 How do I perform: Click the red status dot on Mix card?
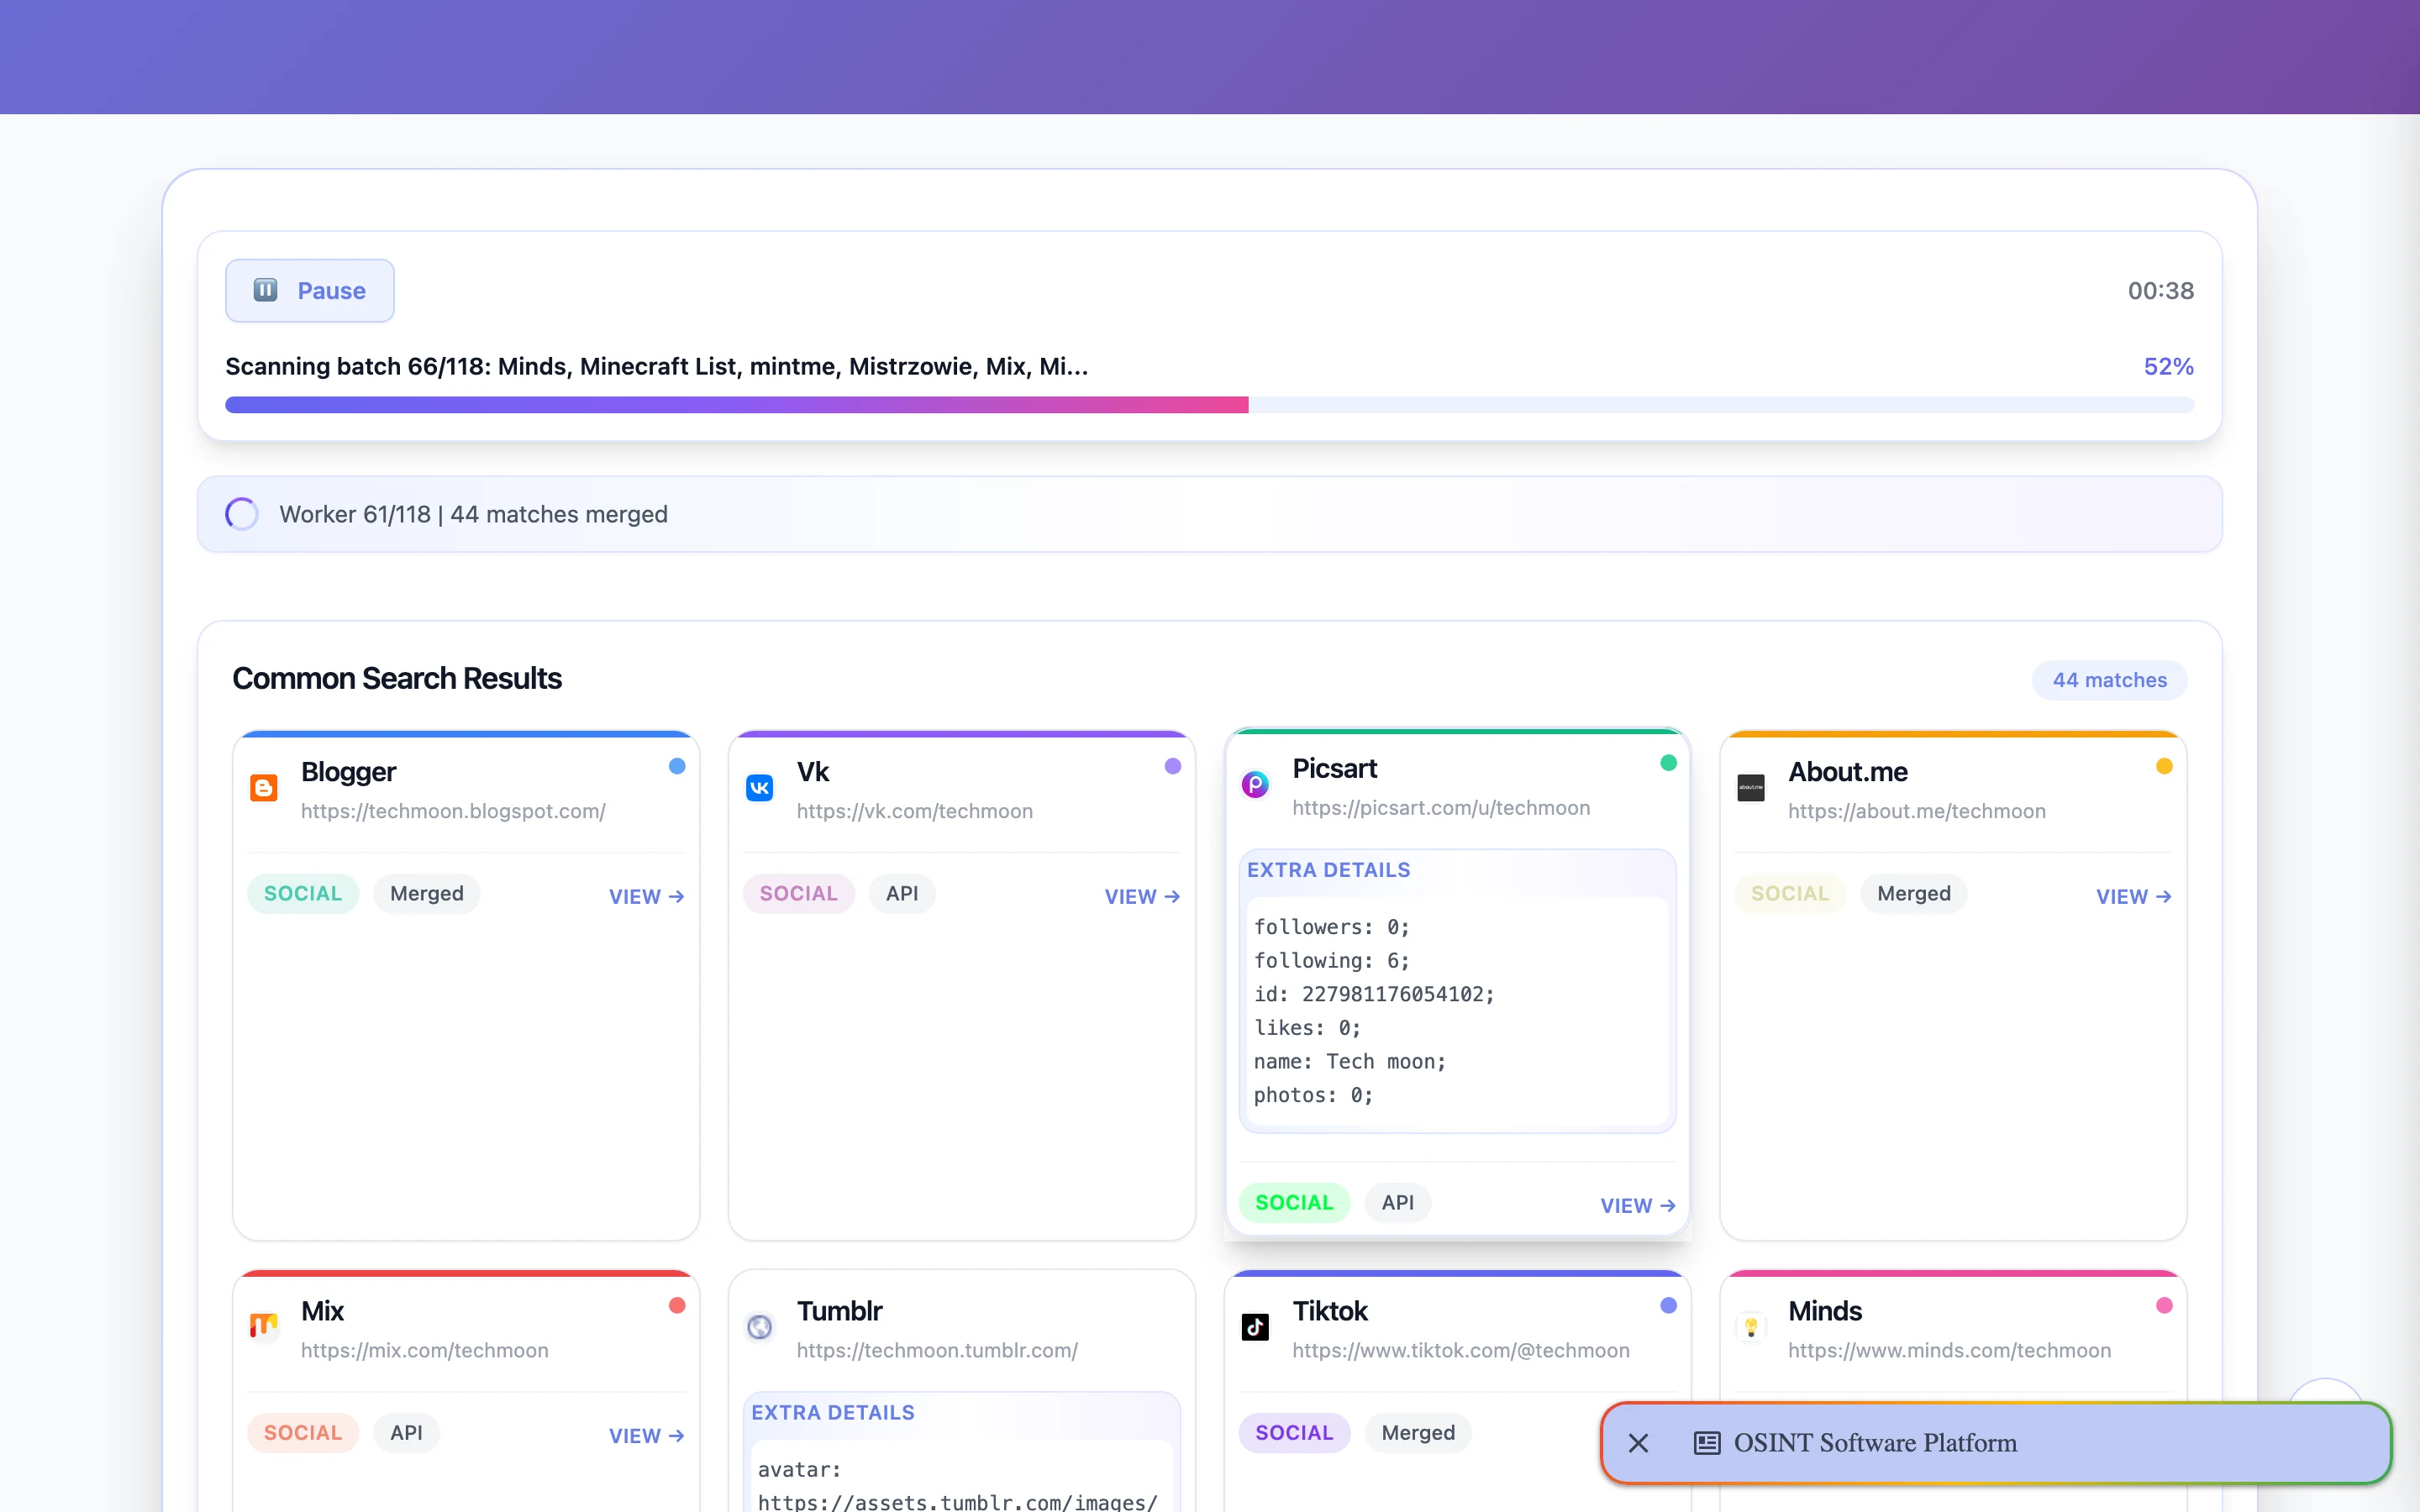(x=677, y=1305)
